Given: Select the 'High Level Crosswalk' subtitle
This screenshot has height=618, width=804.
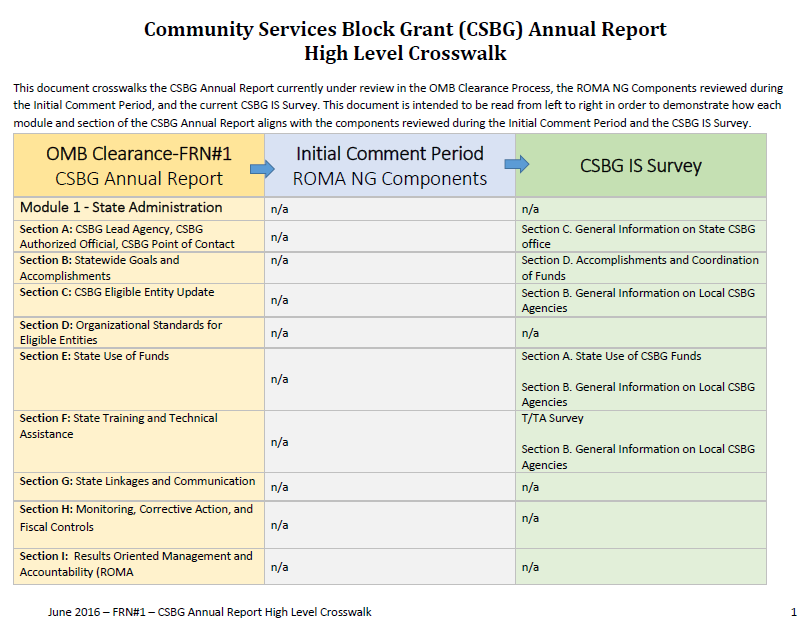Looking at the screenshot, I should (x=405, y=53).
